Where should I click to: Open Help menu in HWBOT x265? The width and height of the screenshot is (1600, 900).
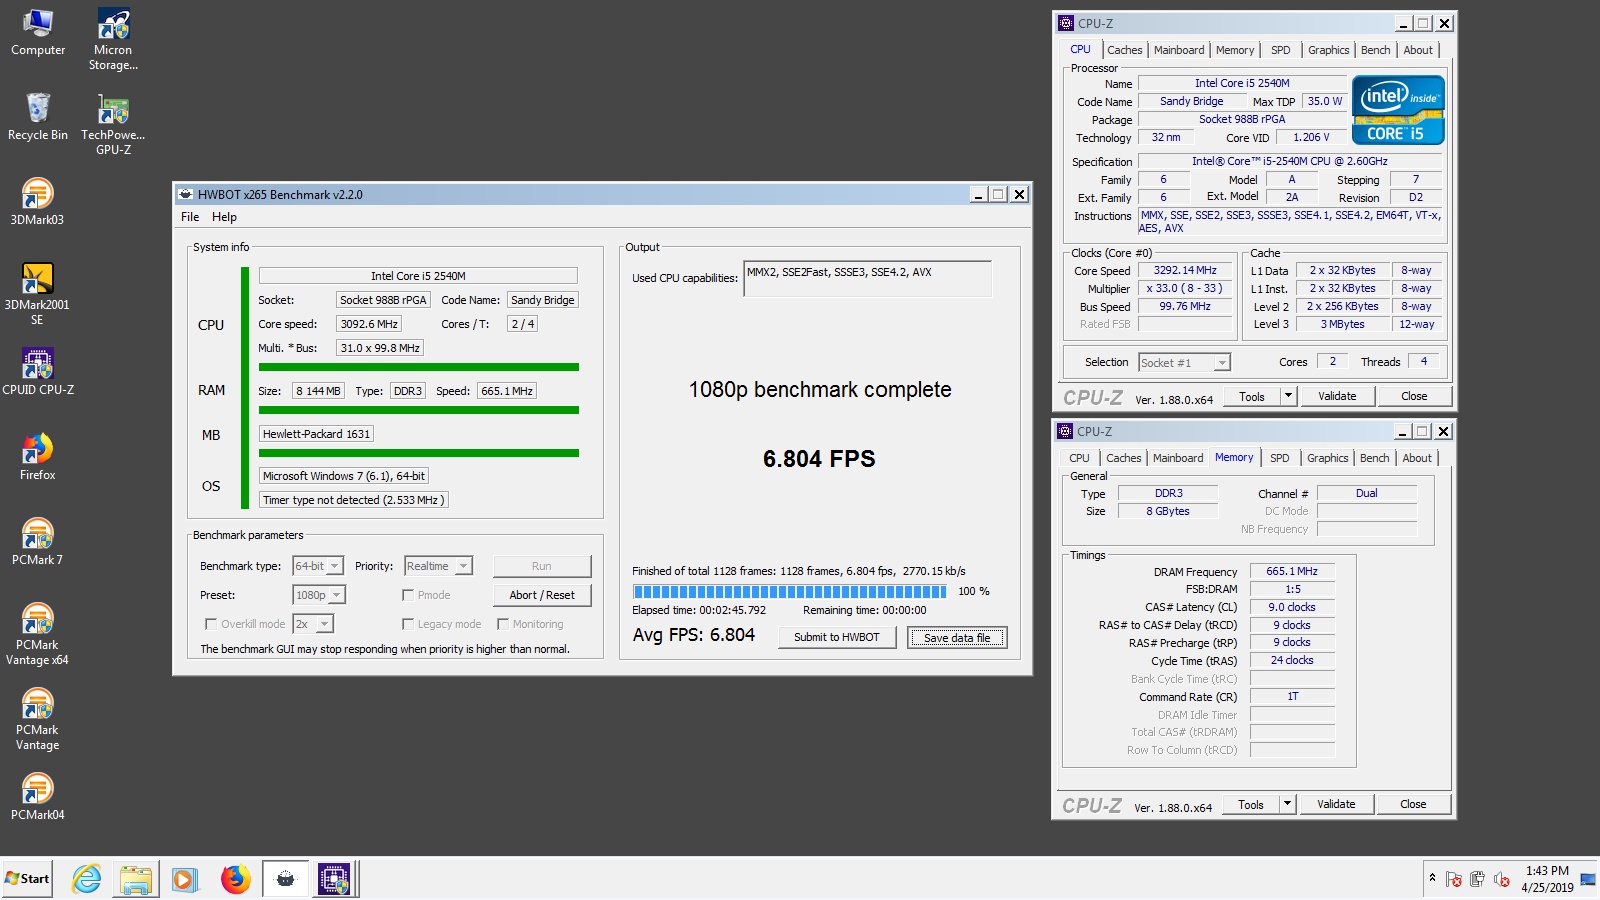point(224,217)
